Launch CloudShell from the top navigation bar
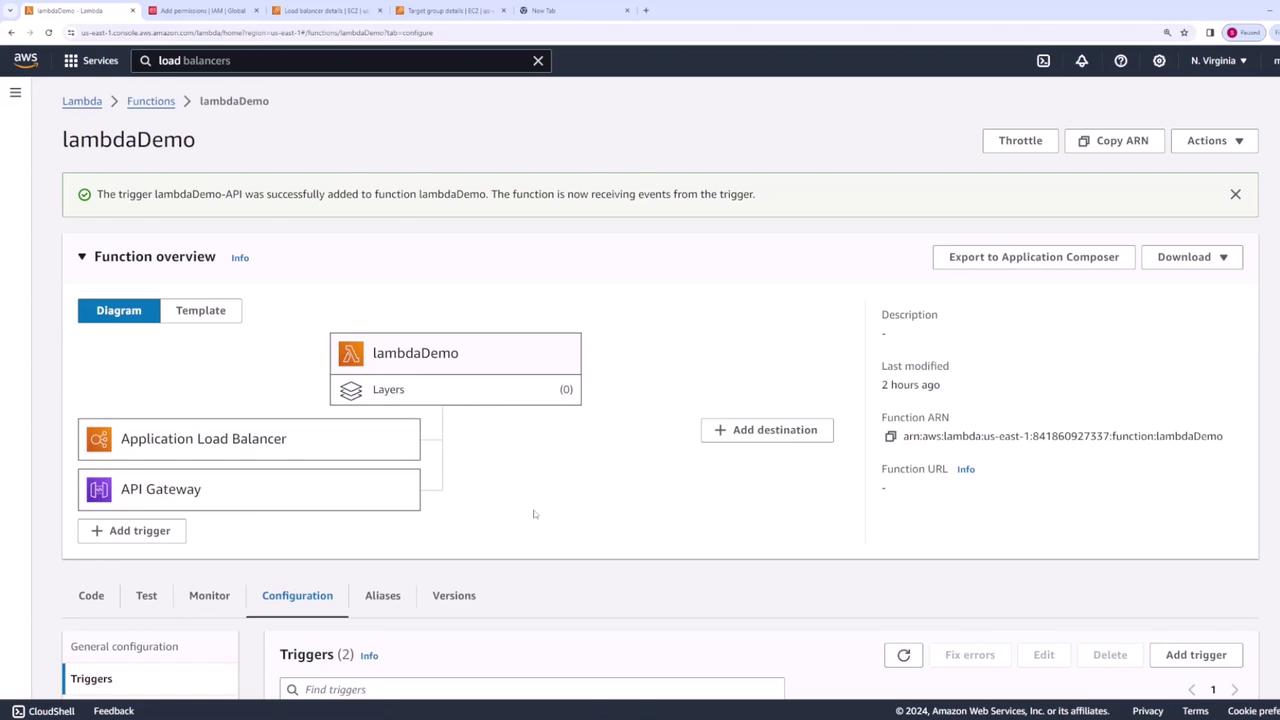 [x=1043, y=61]
